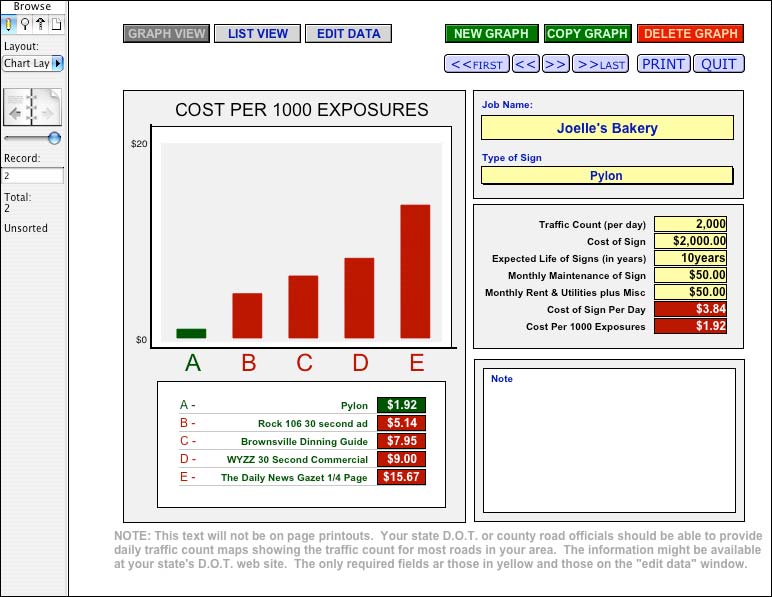
Task: Click the PRINT button
Action: tap(663, 64)
